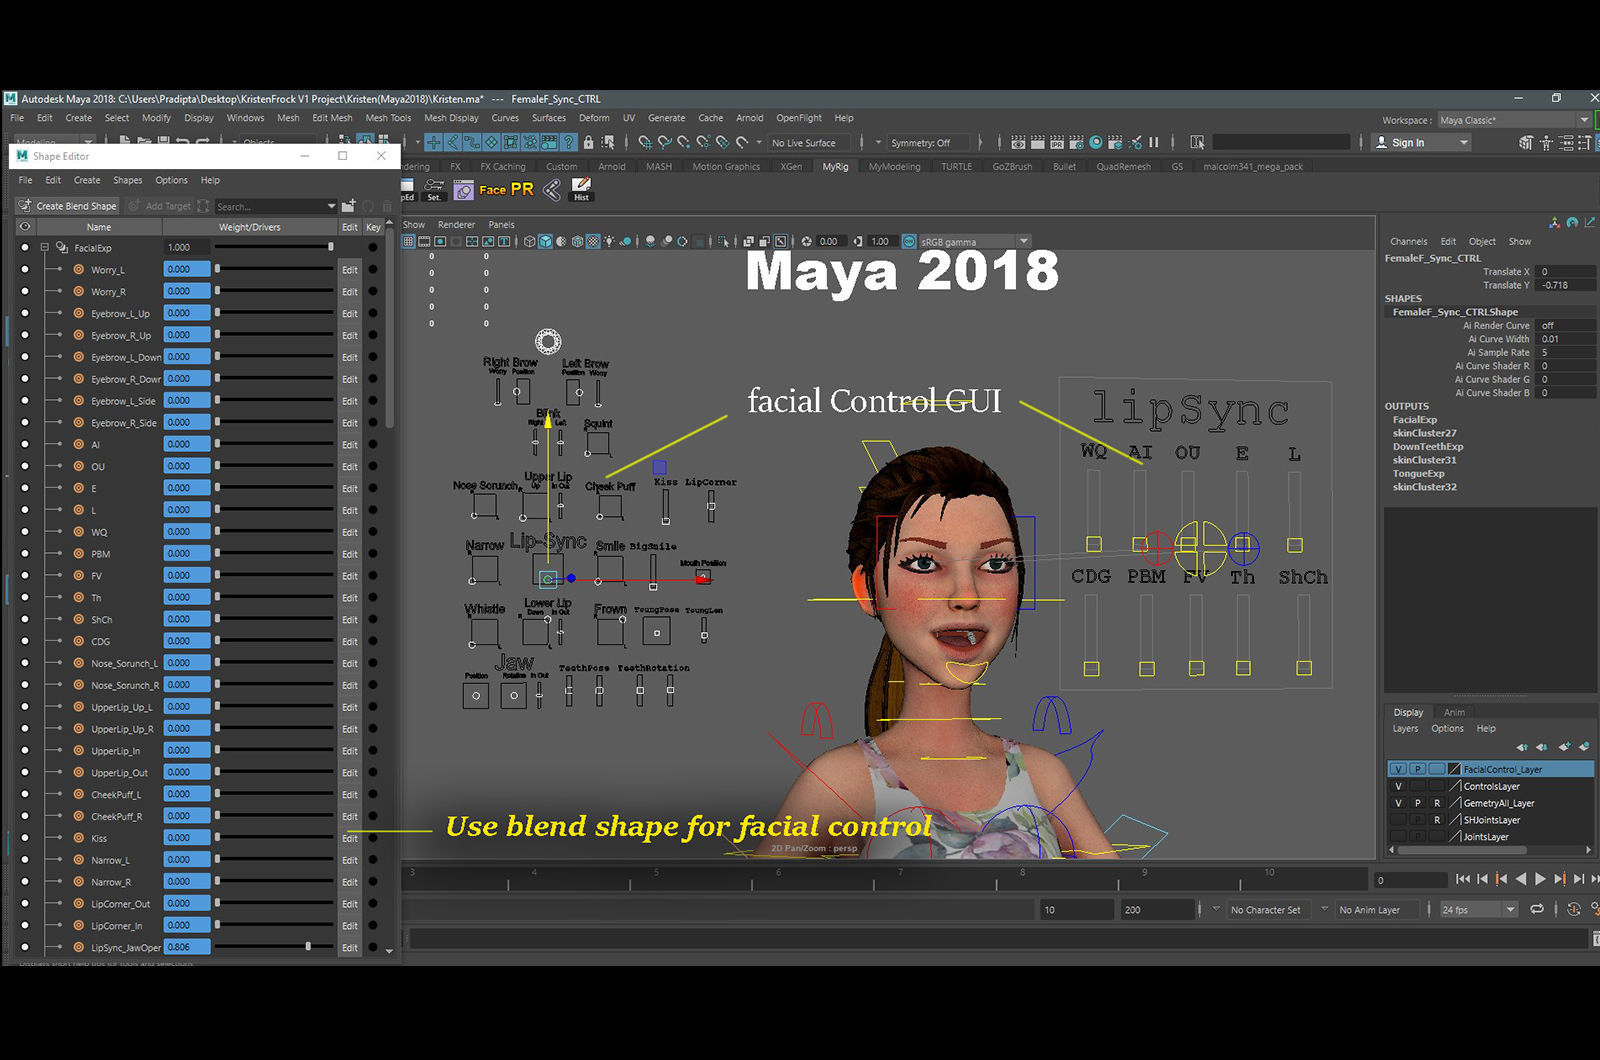The image size is (1600, 1060).
Task: Click the sRGB gamma color management icon
Action: [x=909, y=241]
